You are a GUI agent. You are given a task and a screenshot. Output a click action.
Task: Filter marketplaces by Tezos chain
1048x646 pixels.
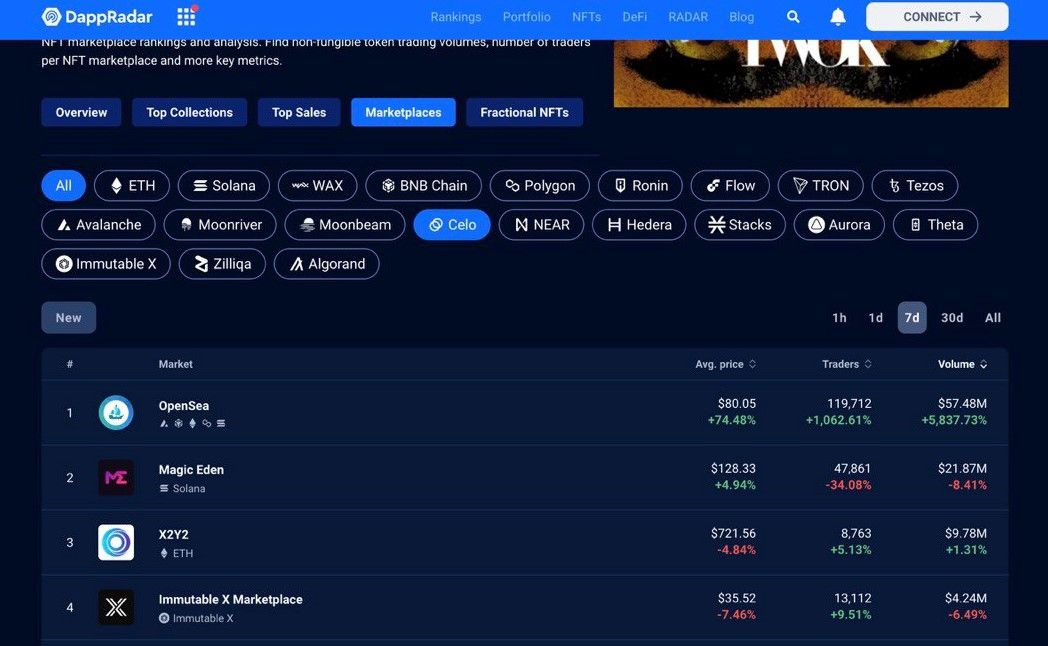tap(915, 185)
